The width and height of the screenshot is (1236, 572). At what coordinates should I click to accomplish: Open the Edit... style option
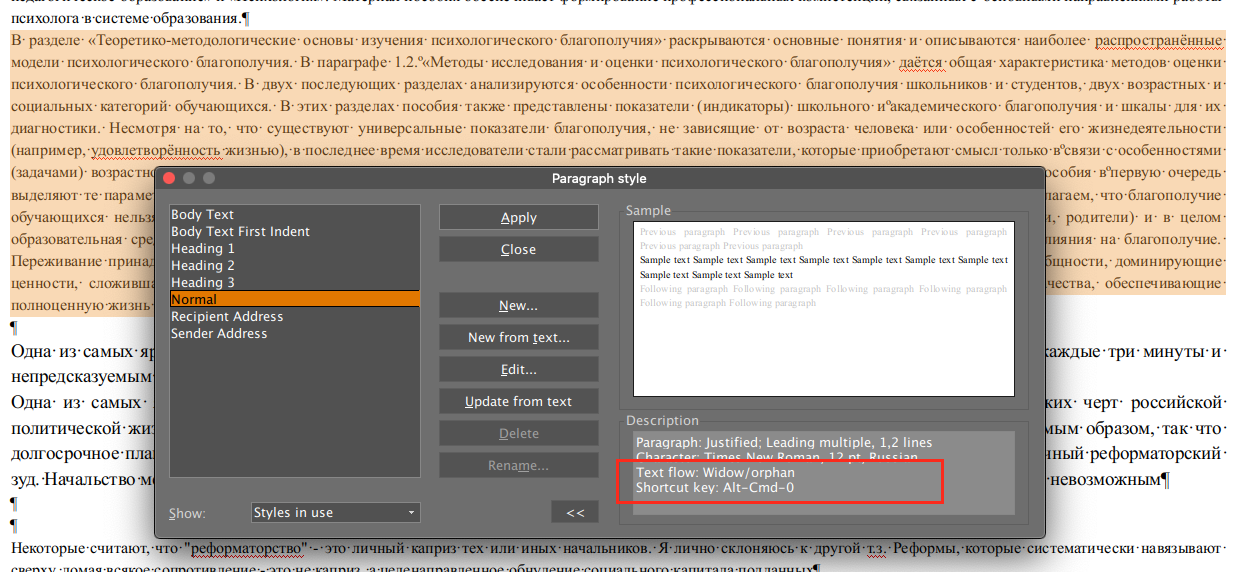click(518, 369)
